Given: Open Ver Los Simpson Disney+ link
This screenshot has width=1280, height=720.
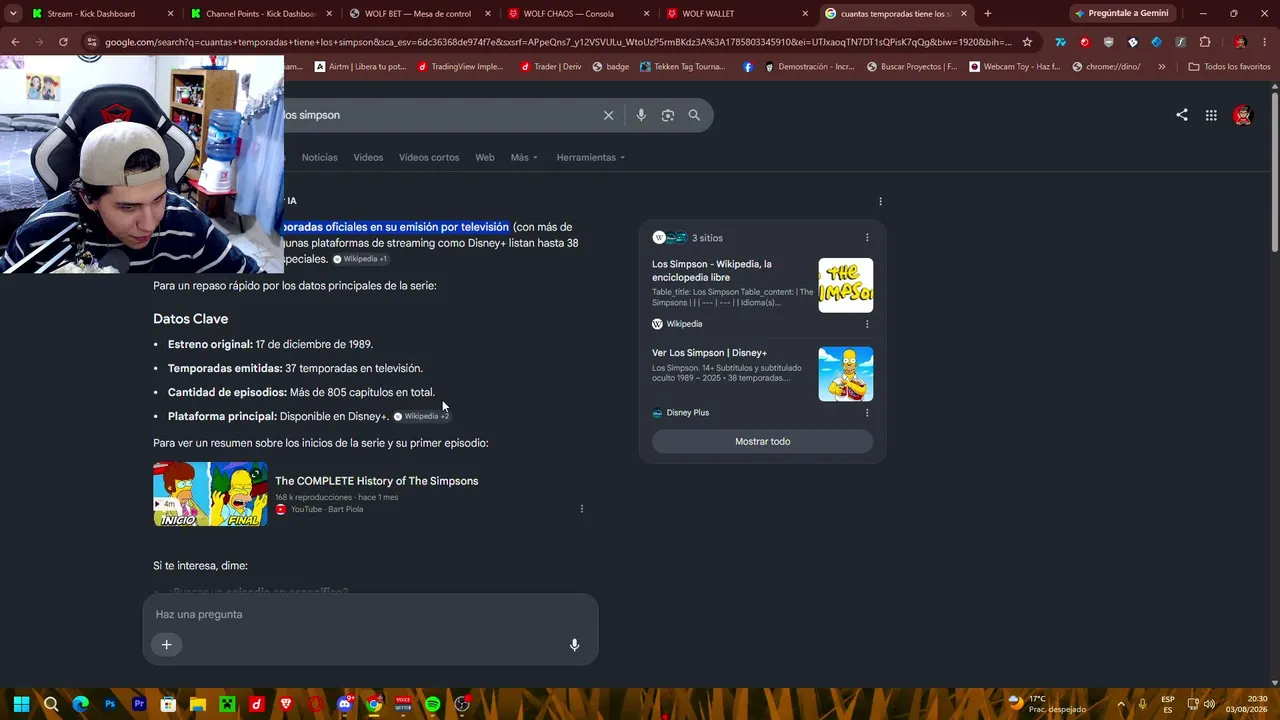Looking at the screenshot, I should (x=709, y=353).
